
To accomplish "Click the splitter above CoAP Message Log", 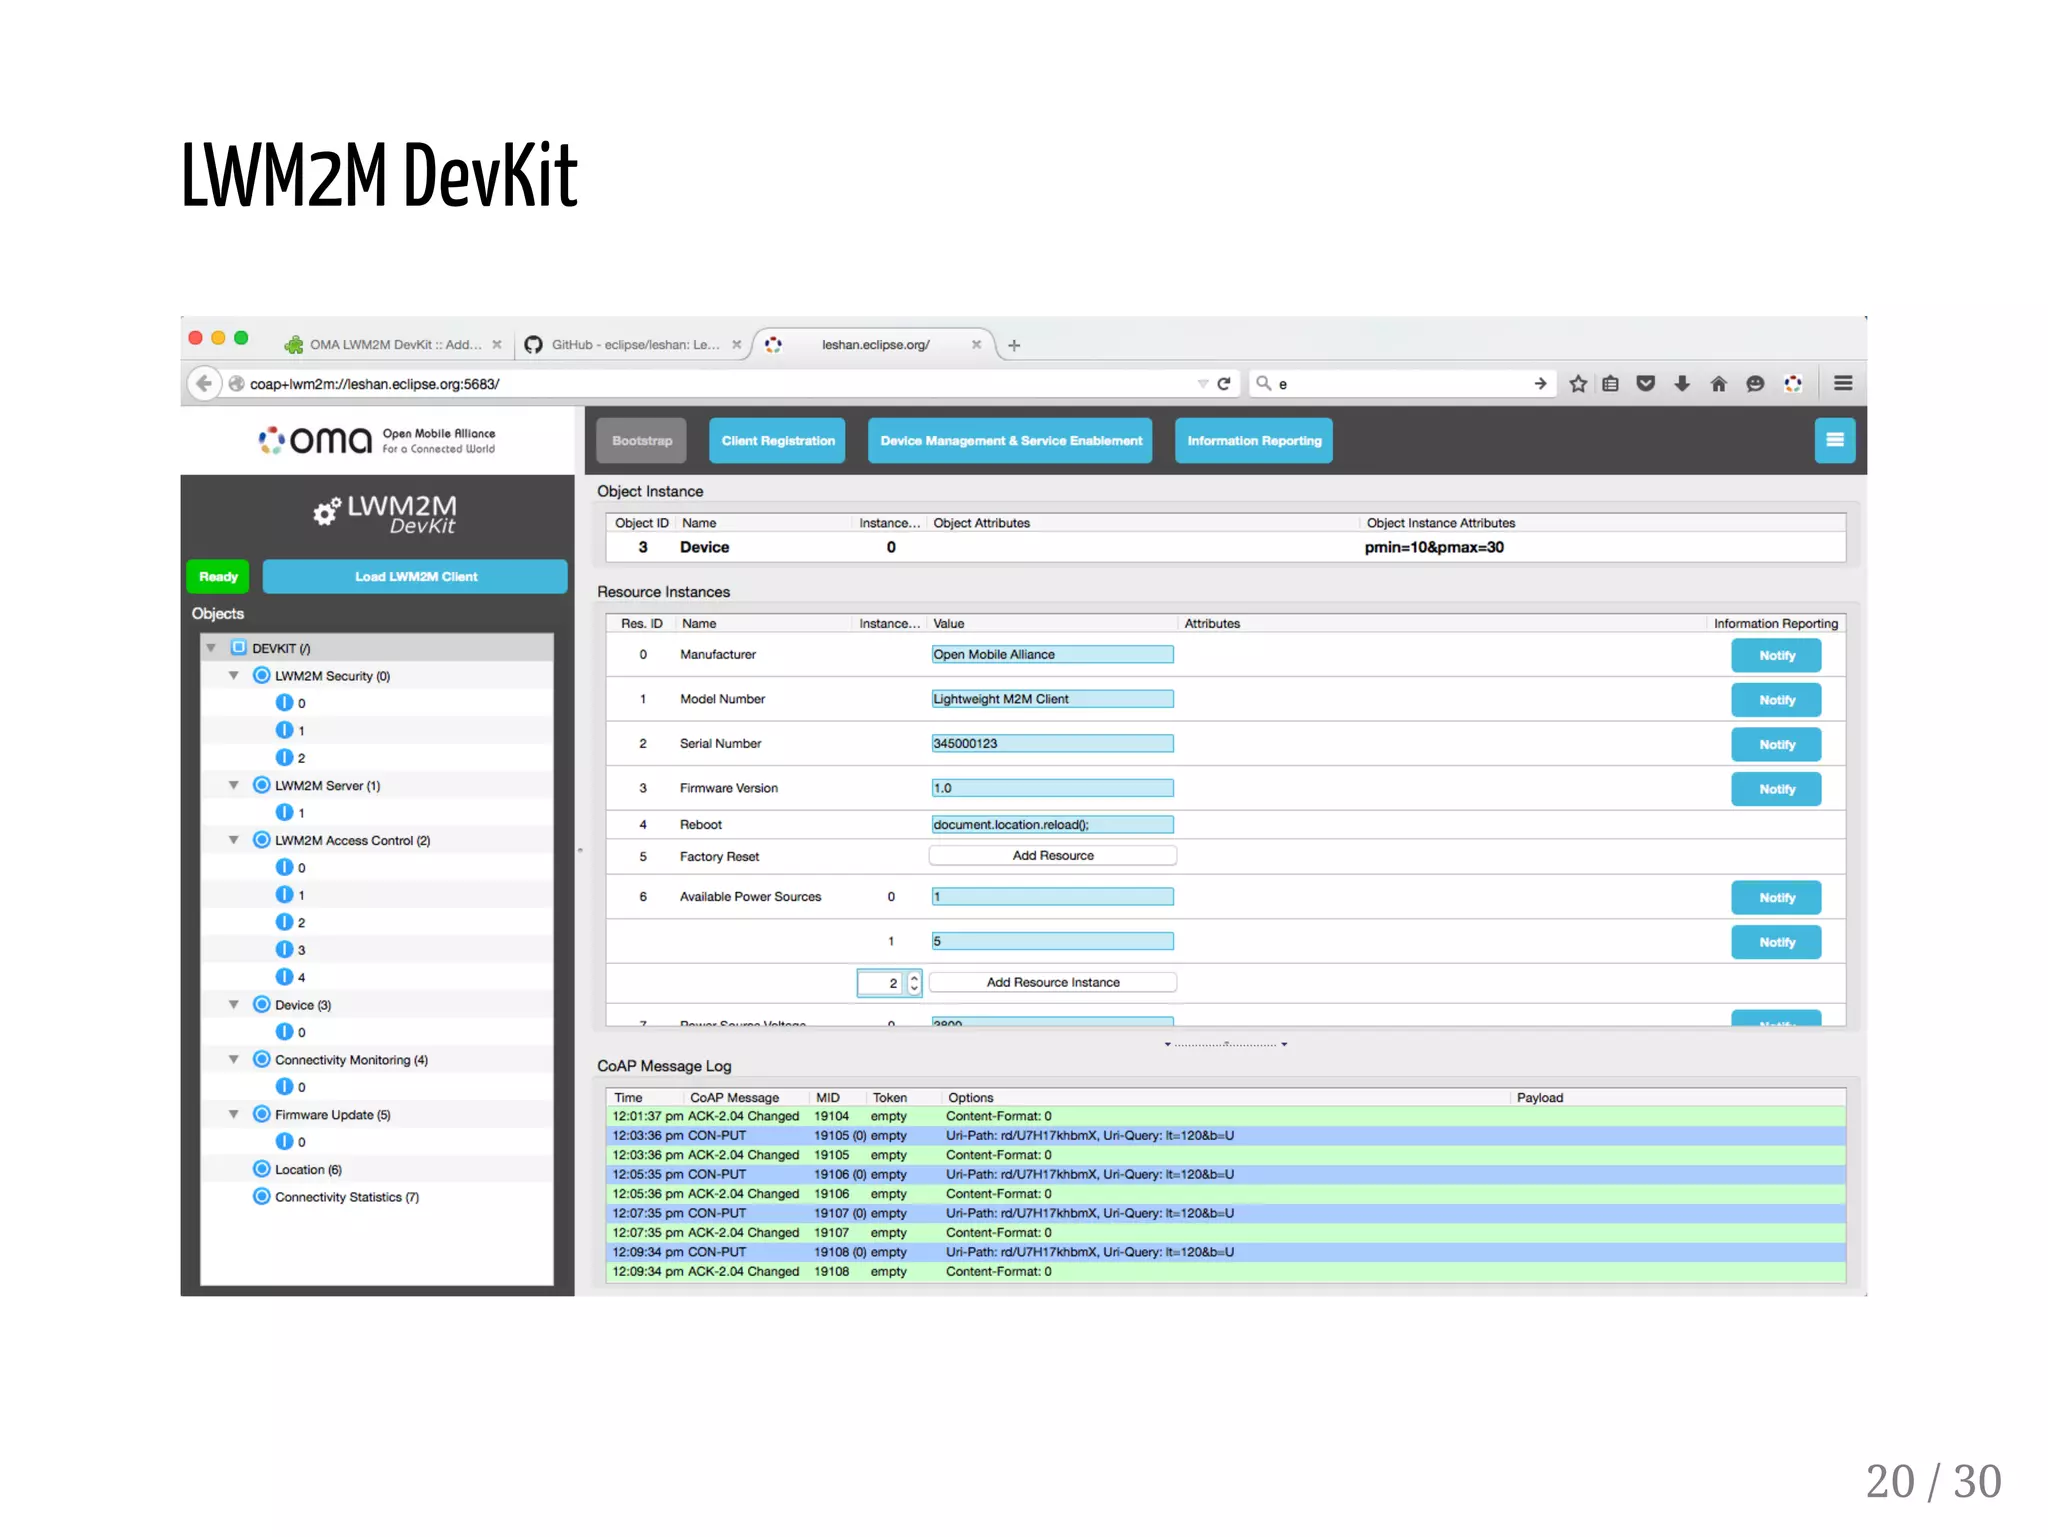I will 1226,1044.
